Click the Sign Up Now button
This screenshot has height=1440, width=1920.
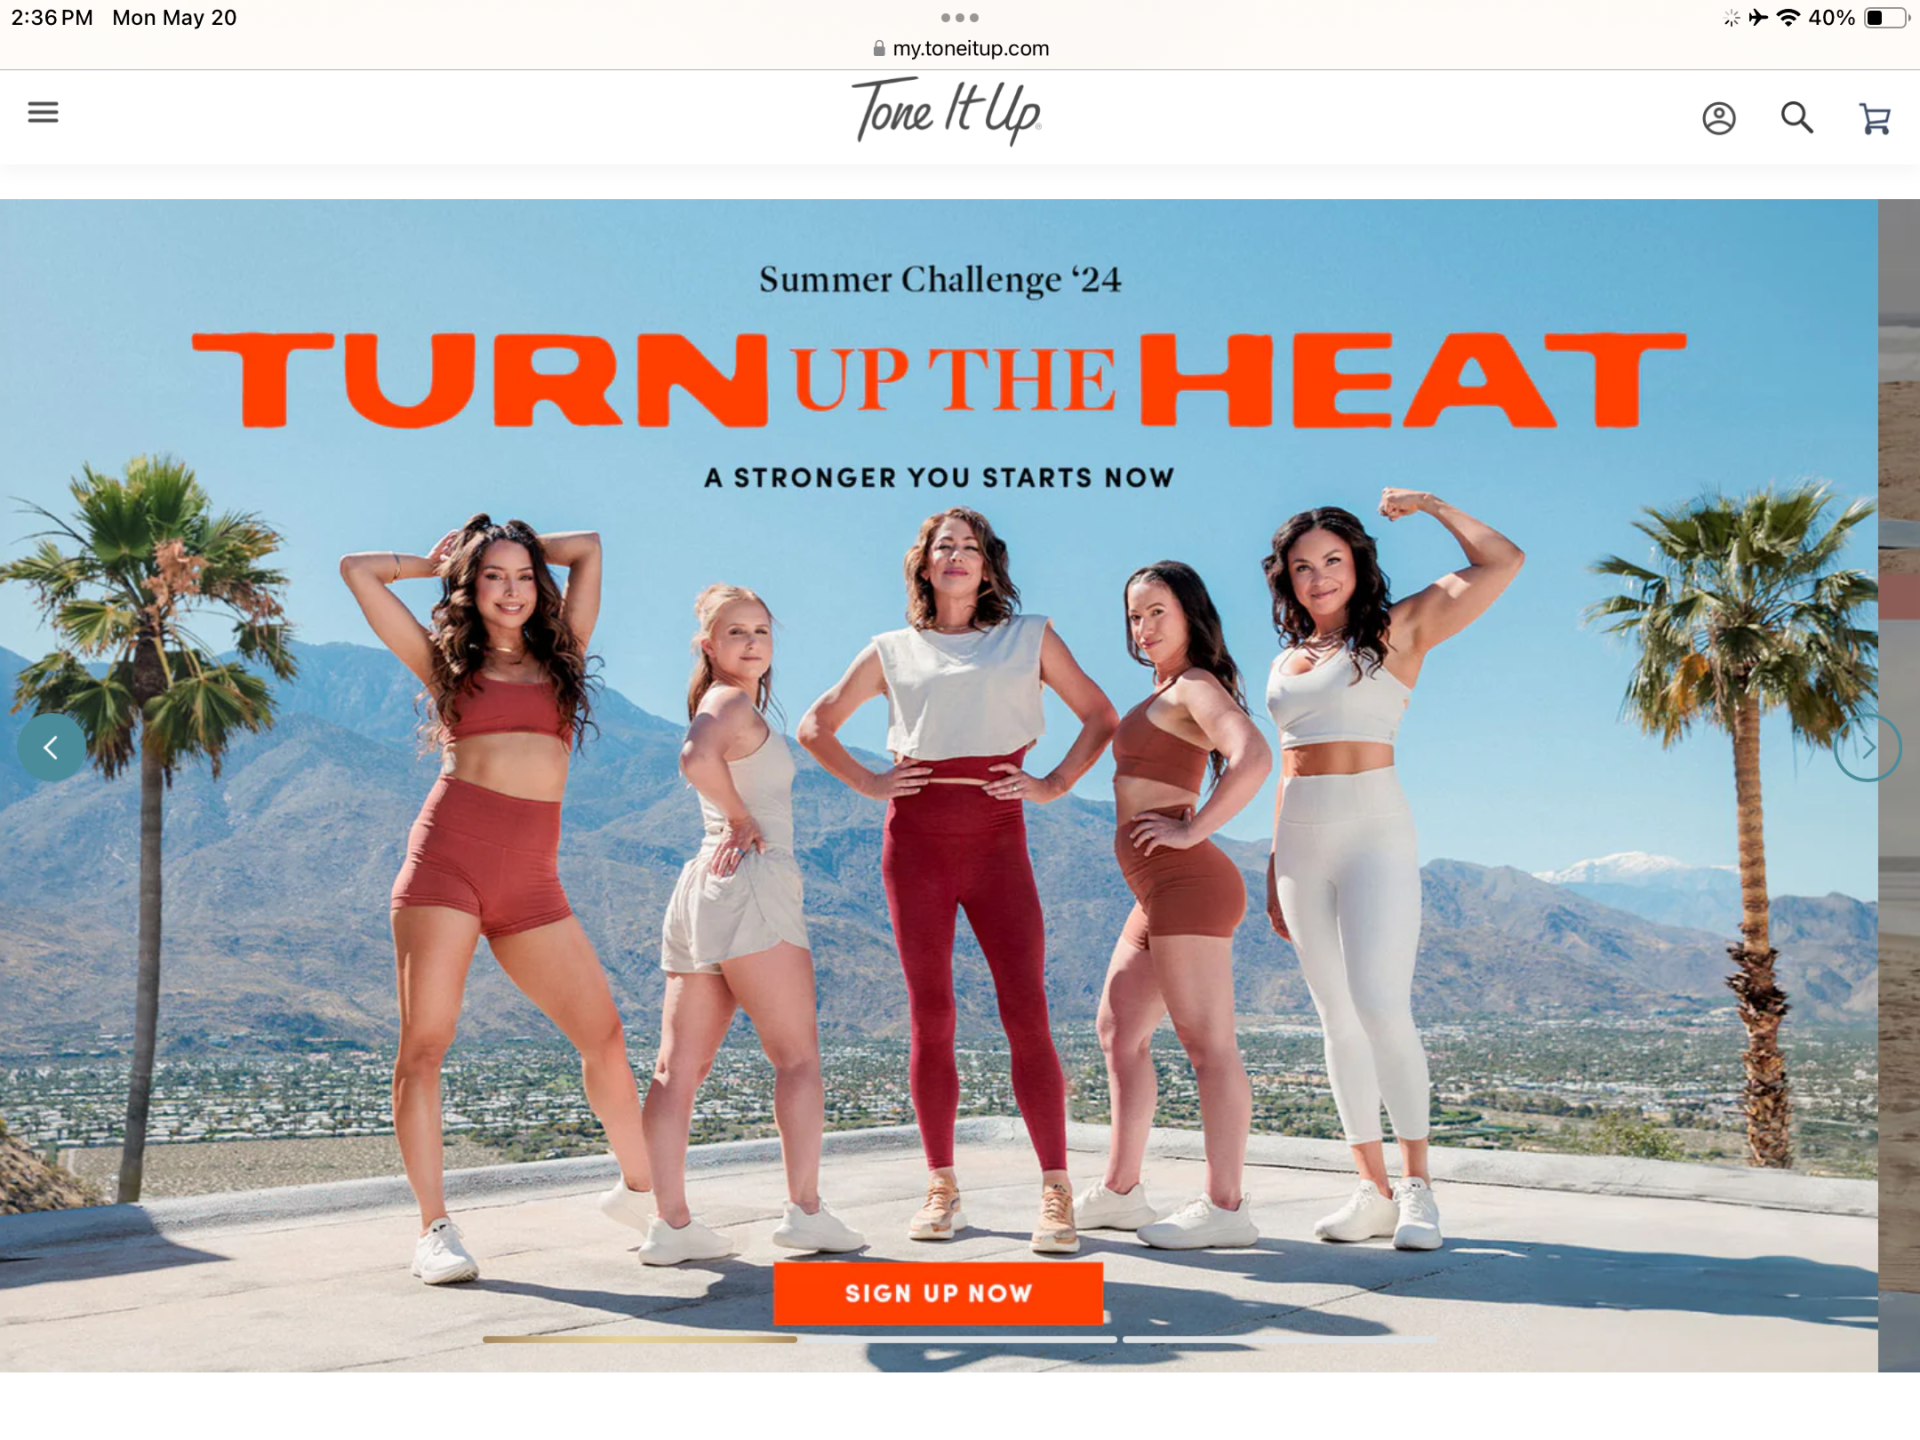938,1293
